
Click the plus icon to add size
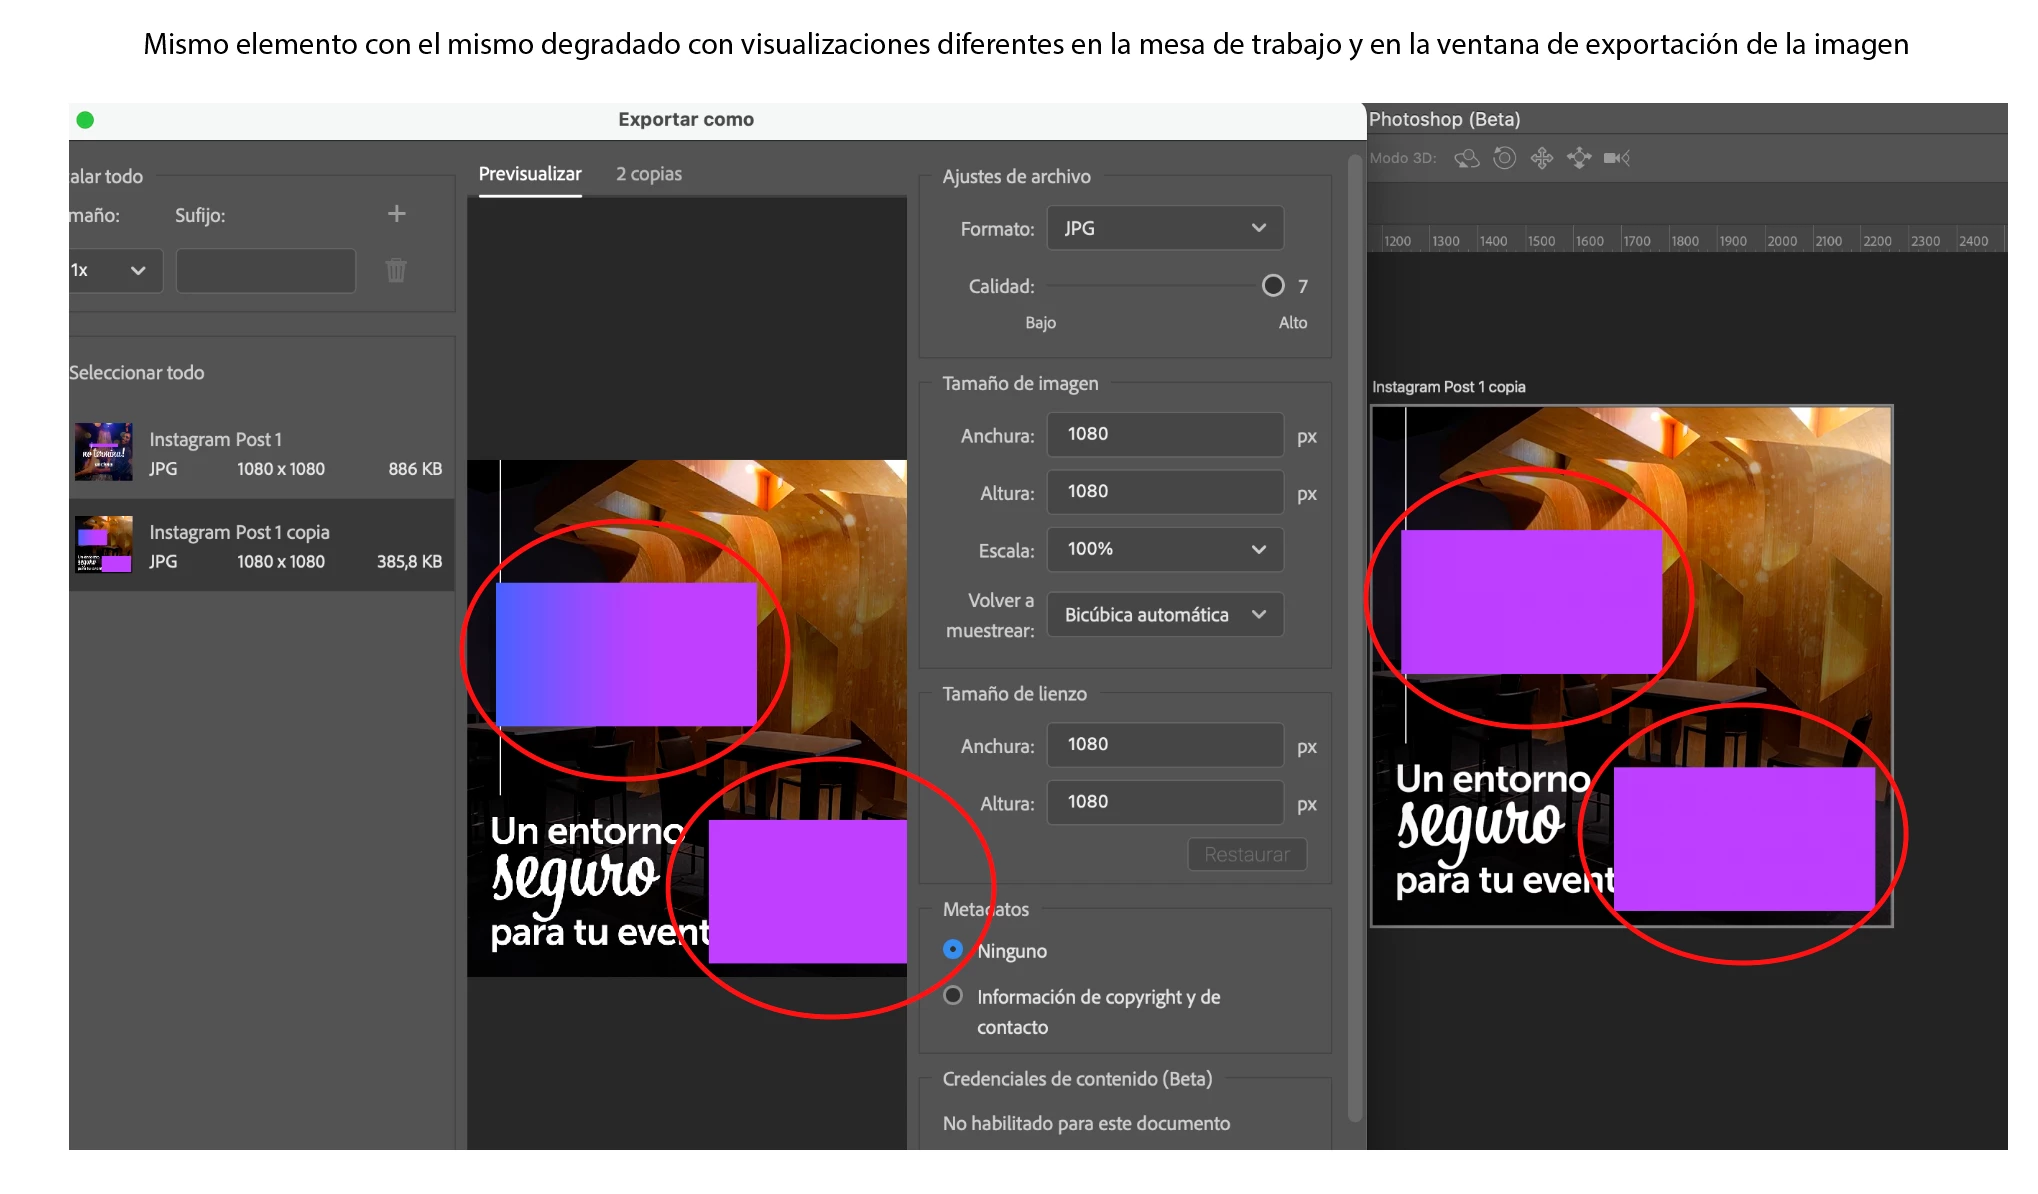click(397, 214)
